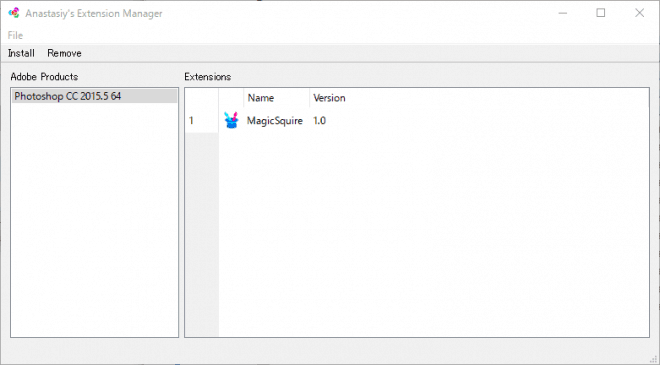Close the Extension Manager window
The height and width of the screenshot is (365, 660).
pos(639,13)
